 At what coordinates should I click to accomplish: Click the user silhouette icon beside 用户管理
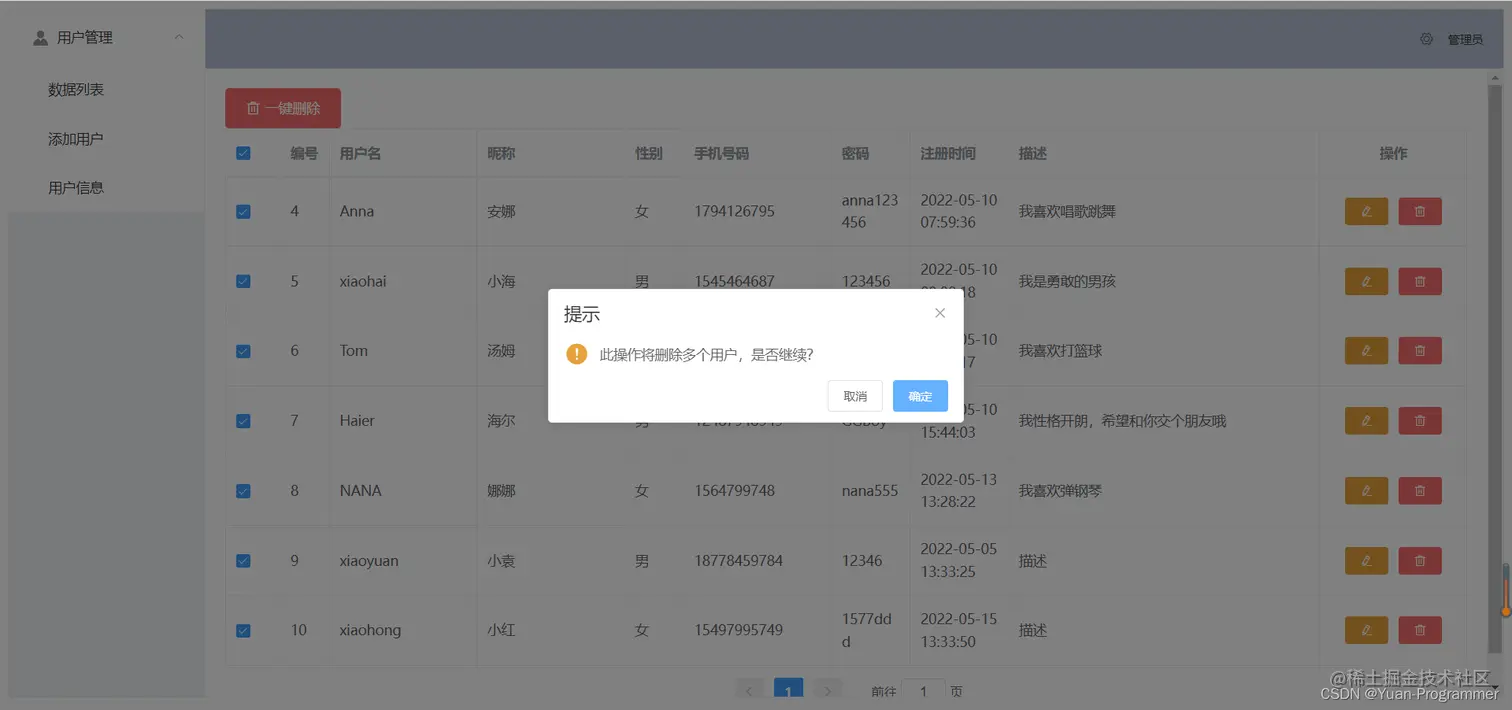coord(38,37)
